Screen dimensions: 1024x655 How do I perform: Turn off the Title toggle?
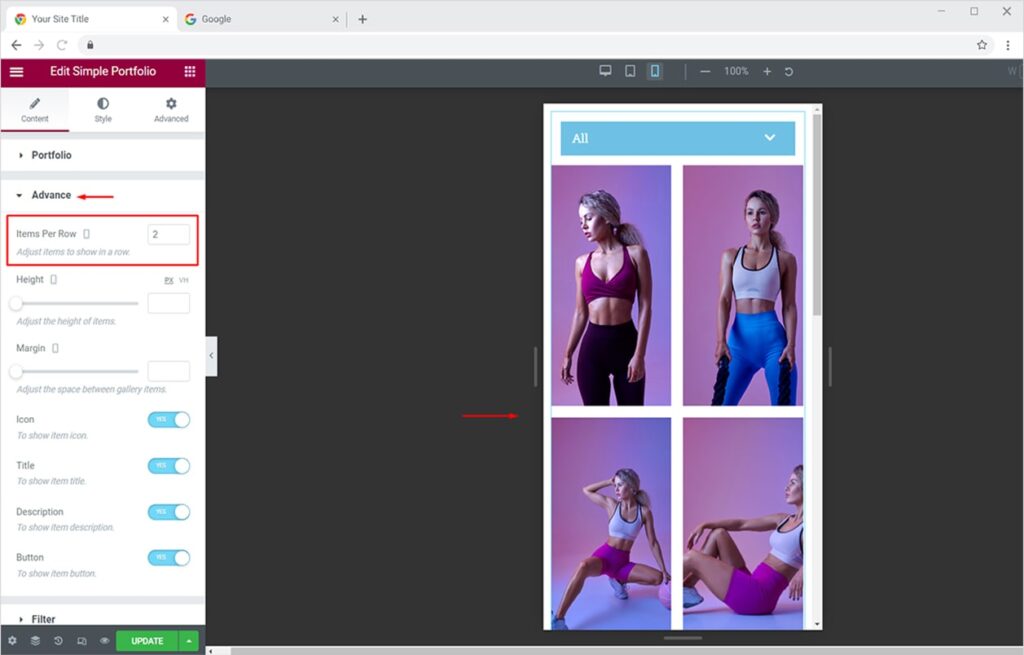click(168, 466)
